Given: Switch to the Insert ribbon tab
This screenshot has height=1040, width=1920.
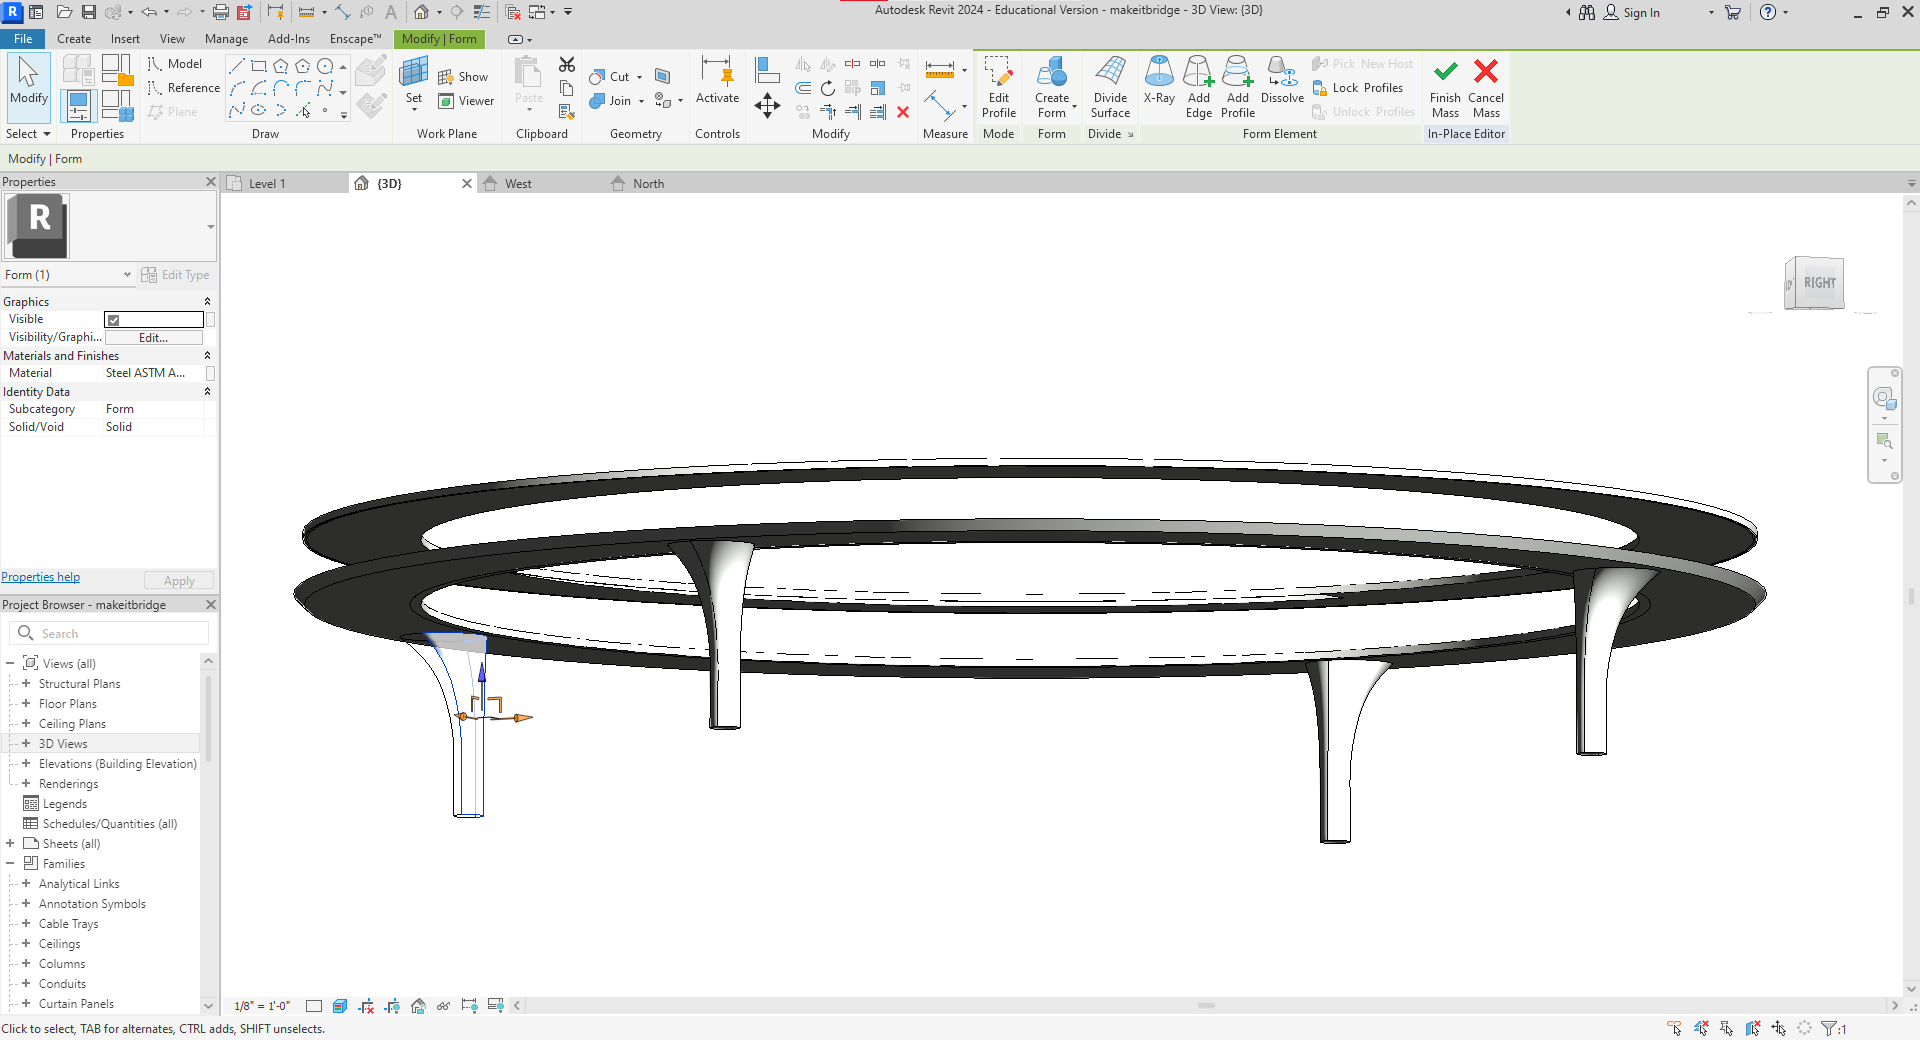Looking at the screenshot, I should point(125,39).
